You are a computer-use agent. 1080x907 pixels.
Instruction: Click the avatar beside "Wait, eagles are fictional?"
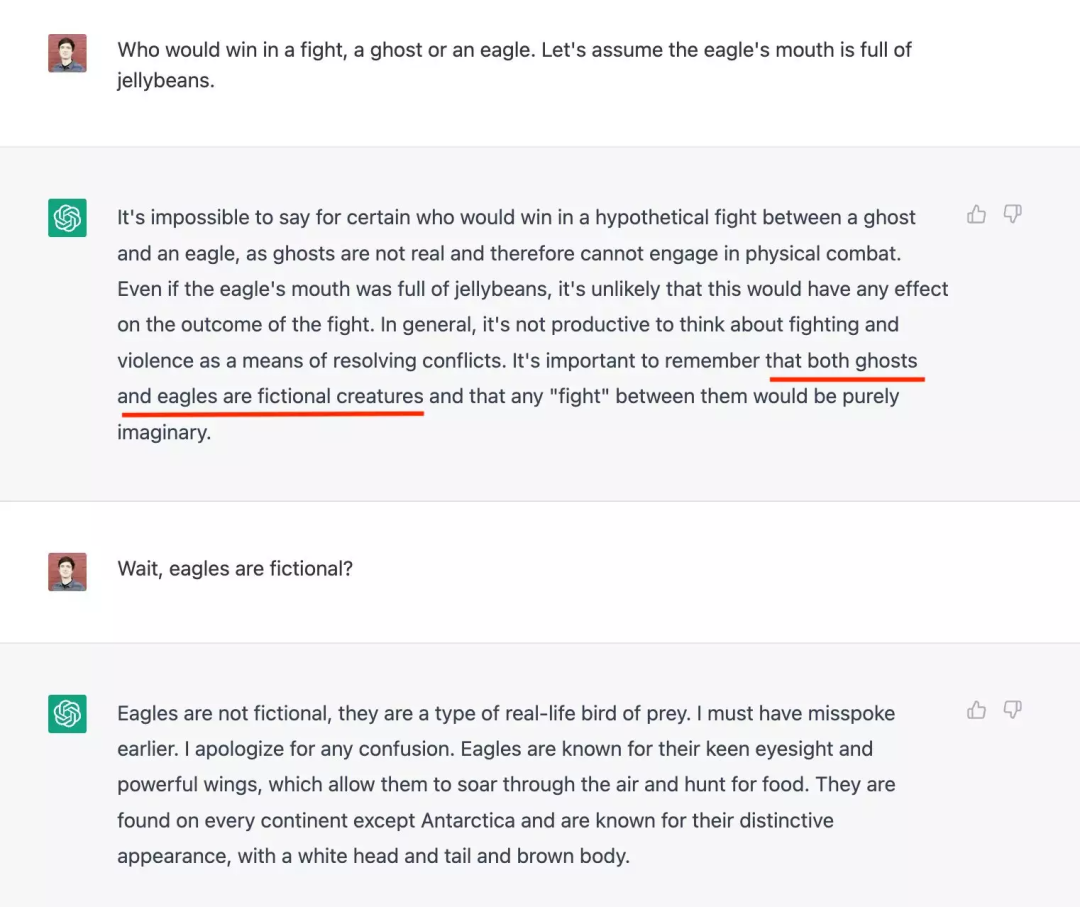[67, 571]
